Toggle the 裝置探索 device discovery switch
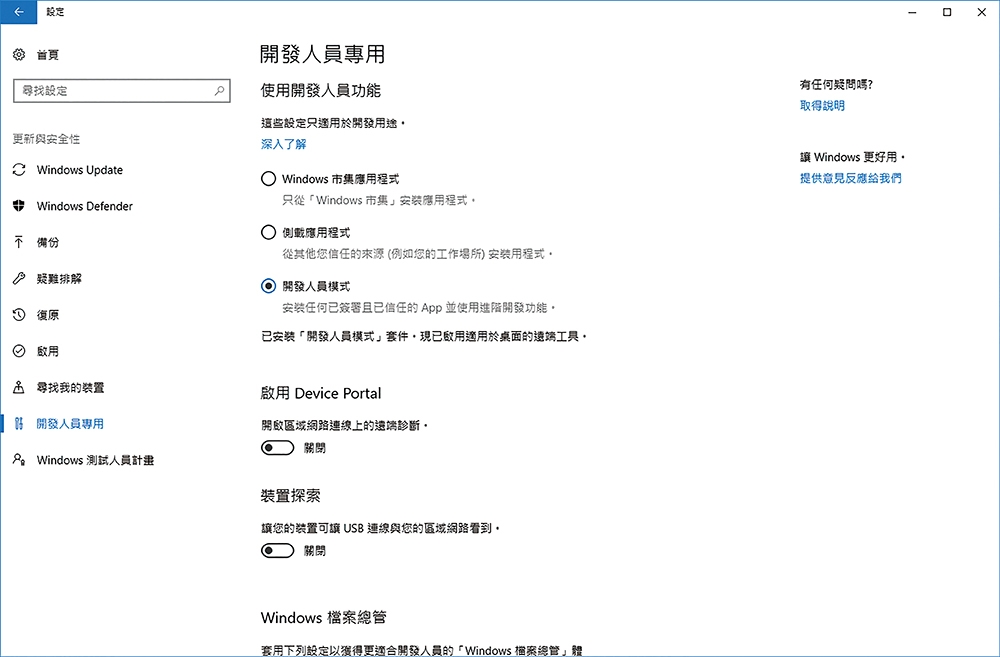This screenshot has height=657, width=1000. (x=277, y=550)
